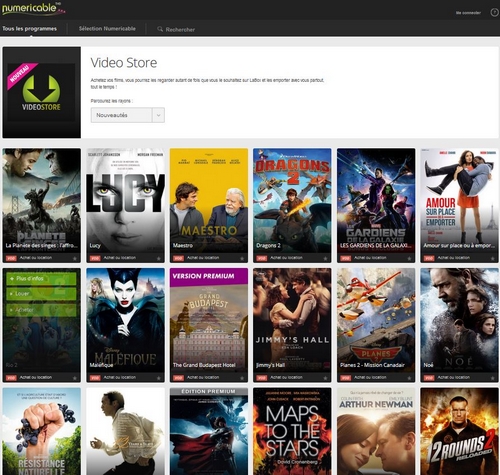Open the Maps to the Stars poster
The height and width of the screenshot is (475, 500).
(x=292, y=431)
